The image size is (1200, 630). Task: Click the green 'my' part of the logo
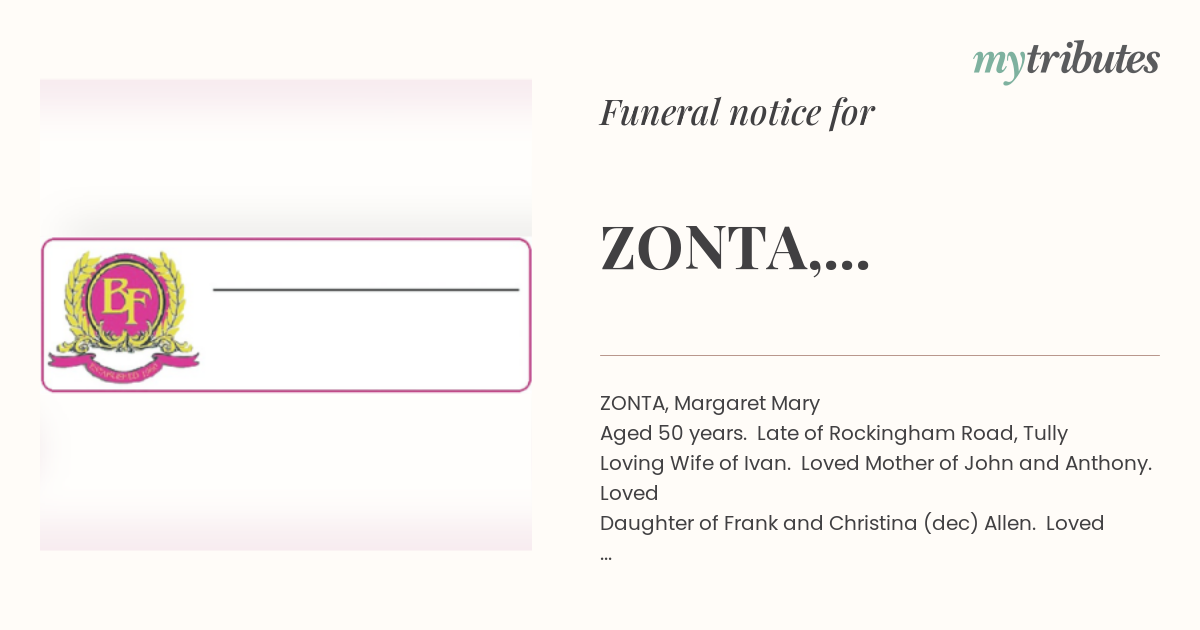click(998, 64)
